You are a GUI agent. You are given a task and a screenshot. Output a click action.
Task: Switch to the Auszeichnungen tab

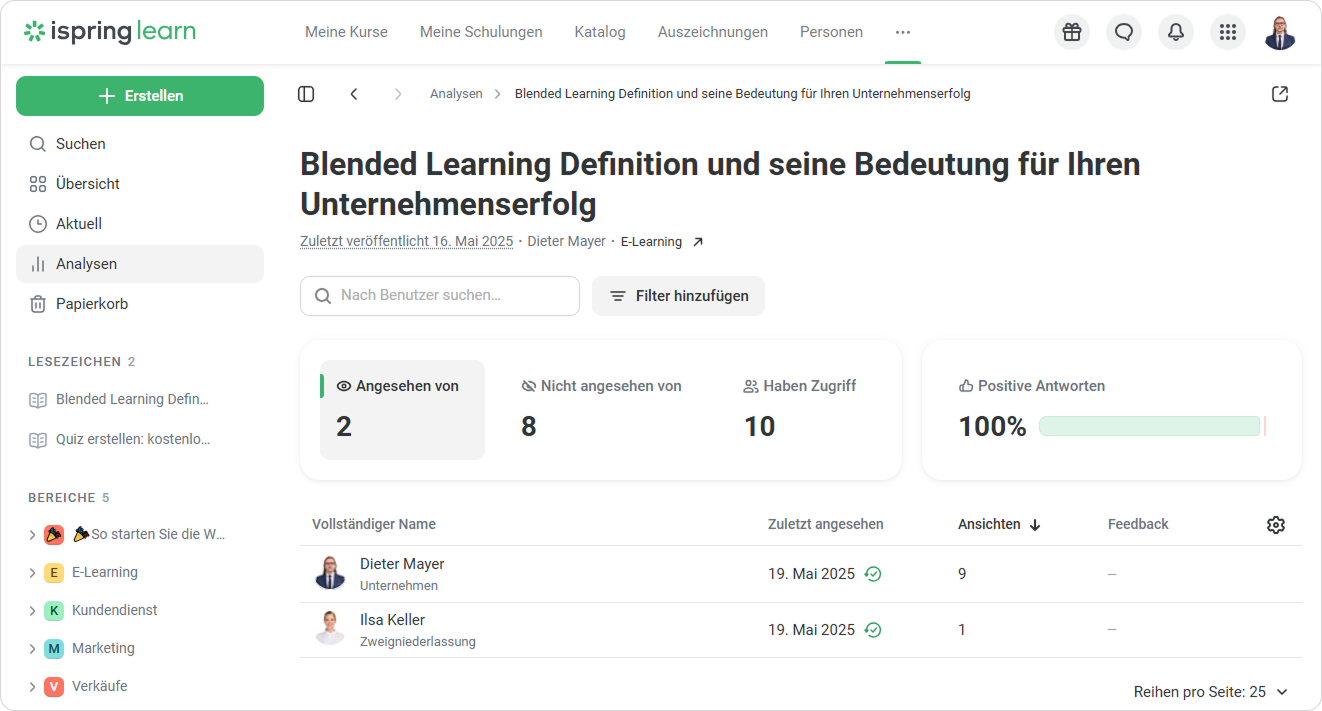tap(713, 32)
